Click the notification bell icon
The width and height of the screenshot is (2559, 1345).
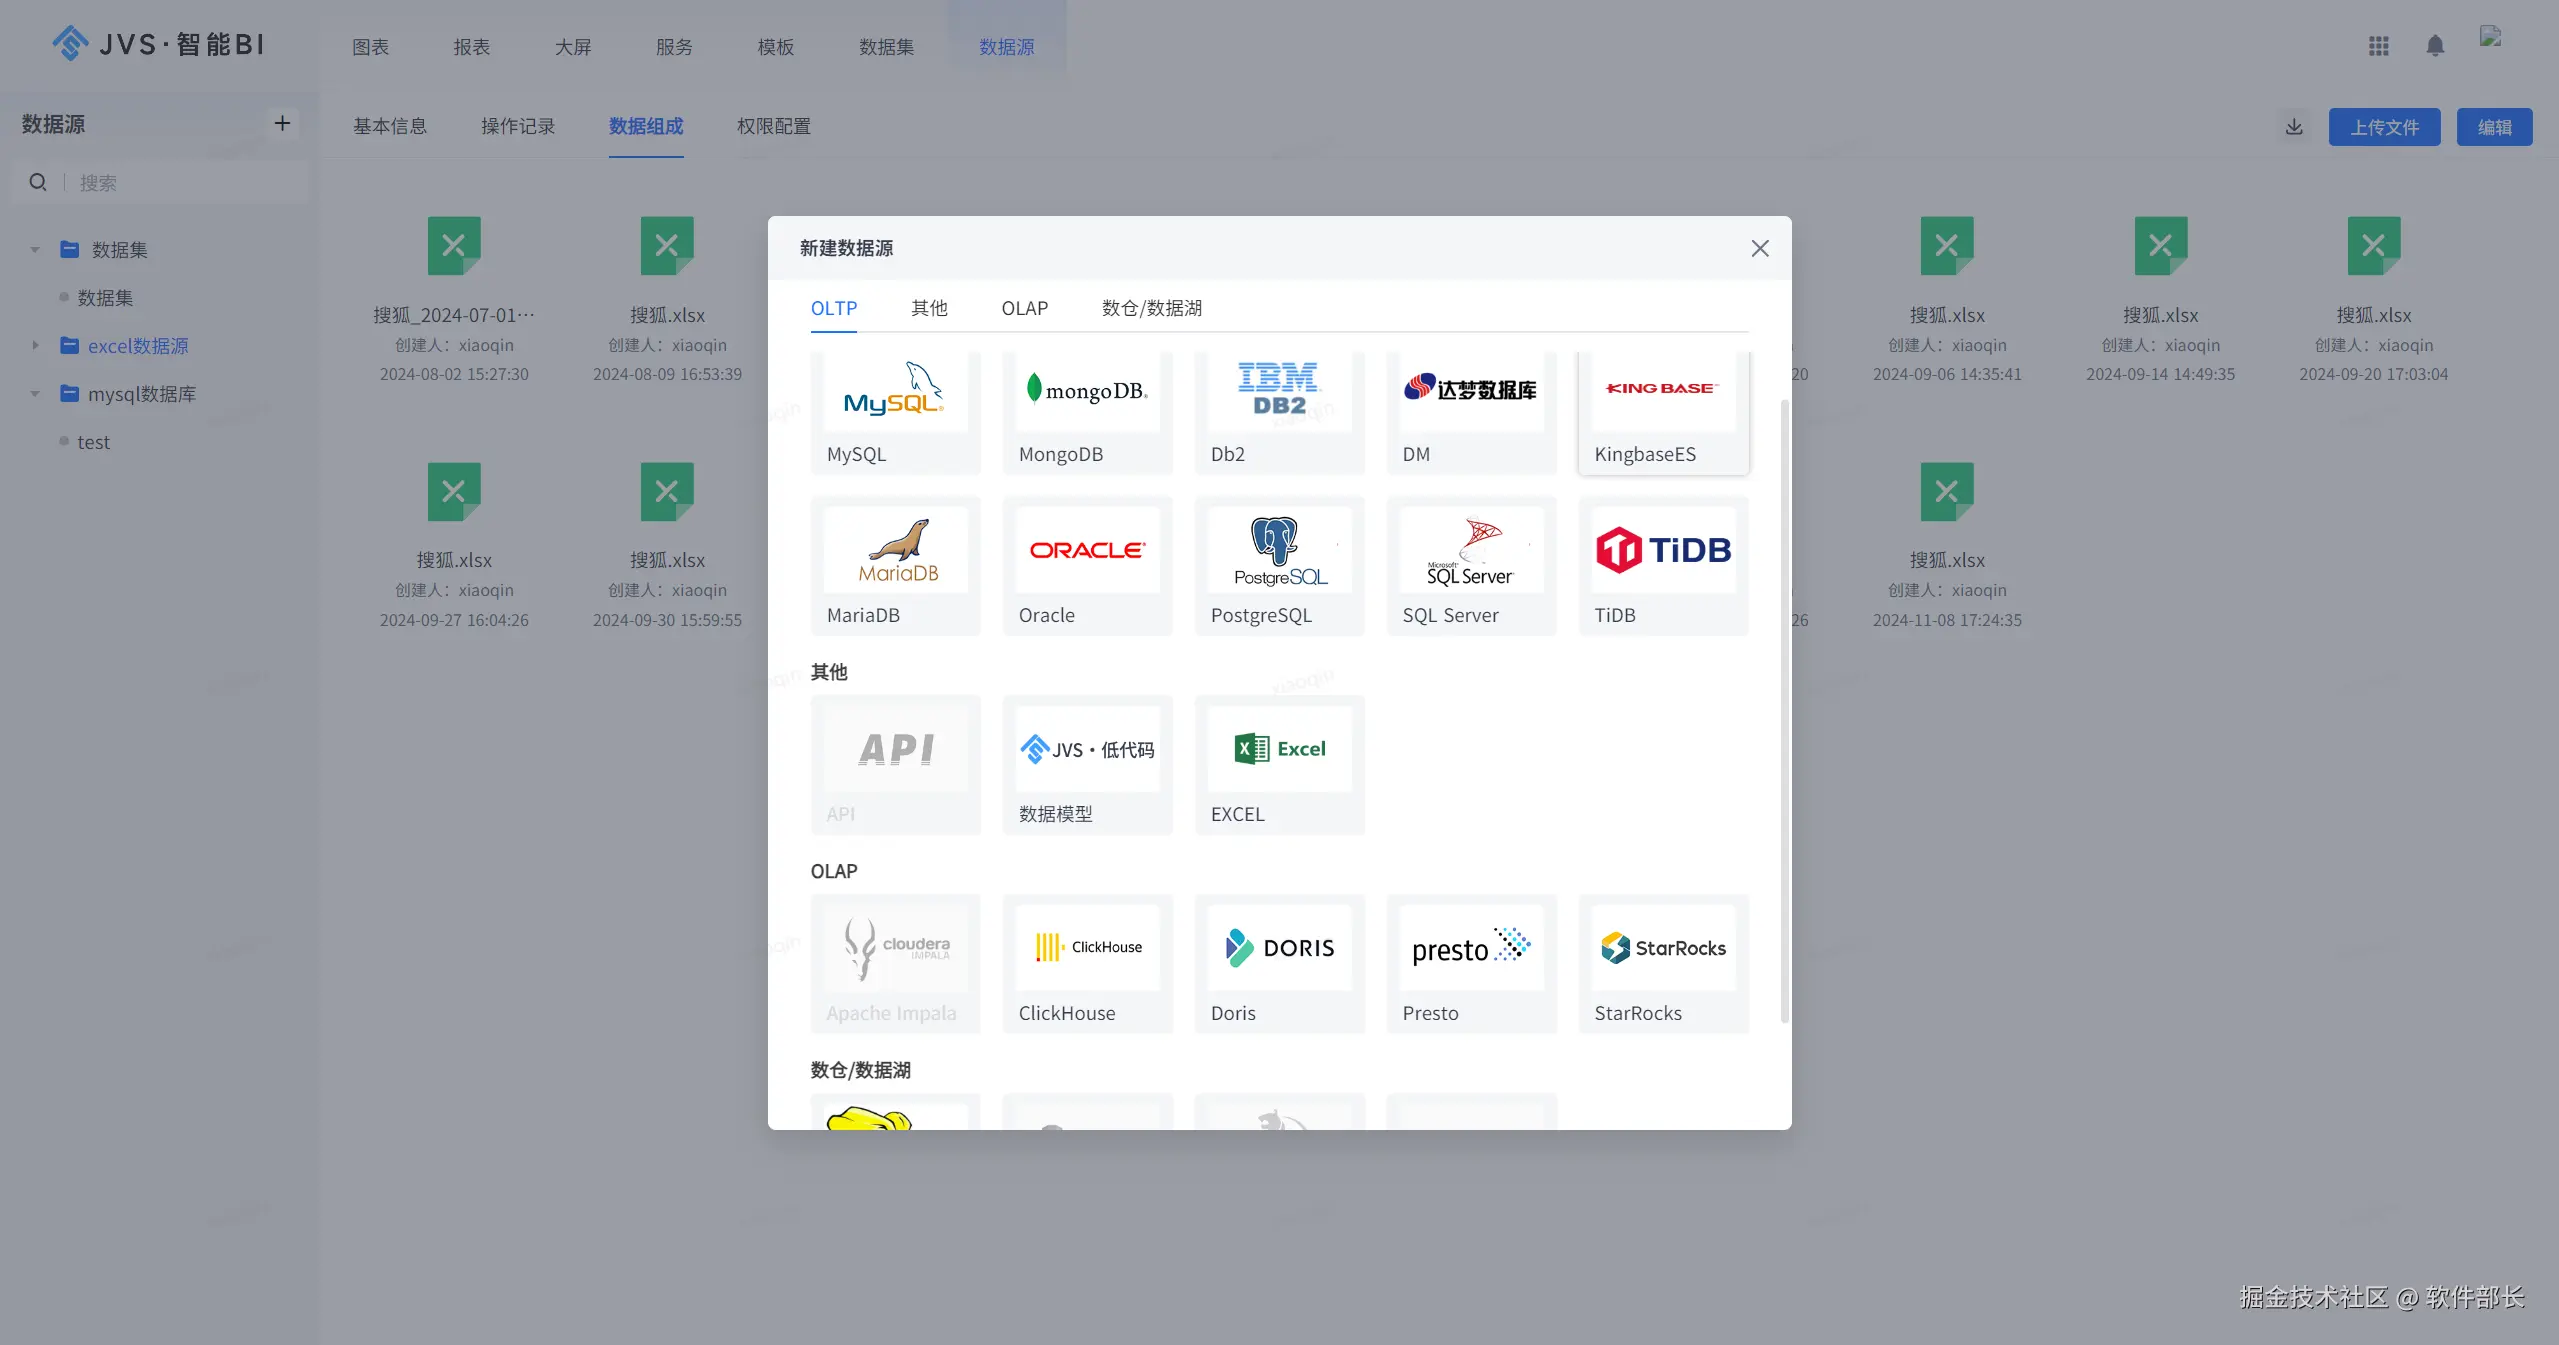(x=2435, y=46)
